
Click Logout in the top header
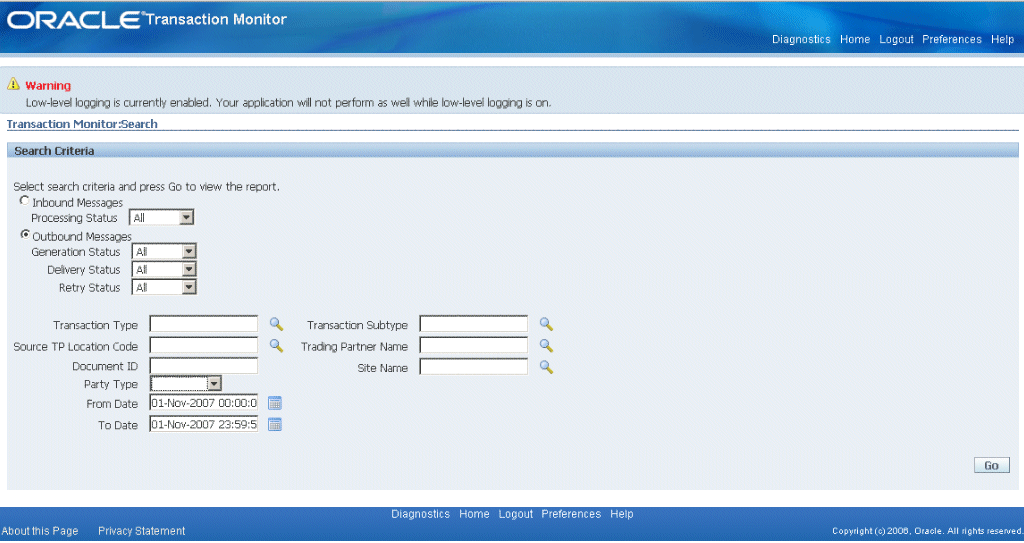pos(896,39)
